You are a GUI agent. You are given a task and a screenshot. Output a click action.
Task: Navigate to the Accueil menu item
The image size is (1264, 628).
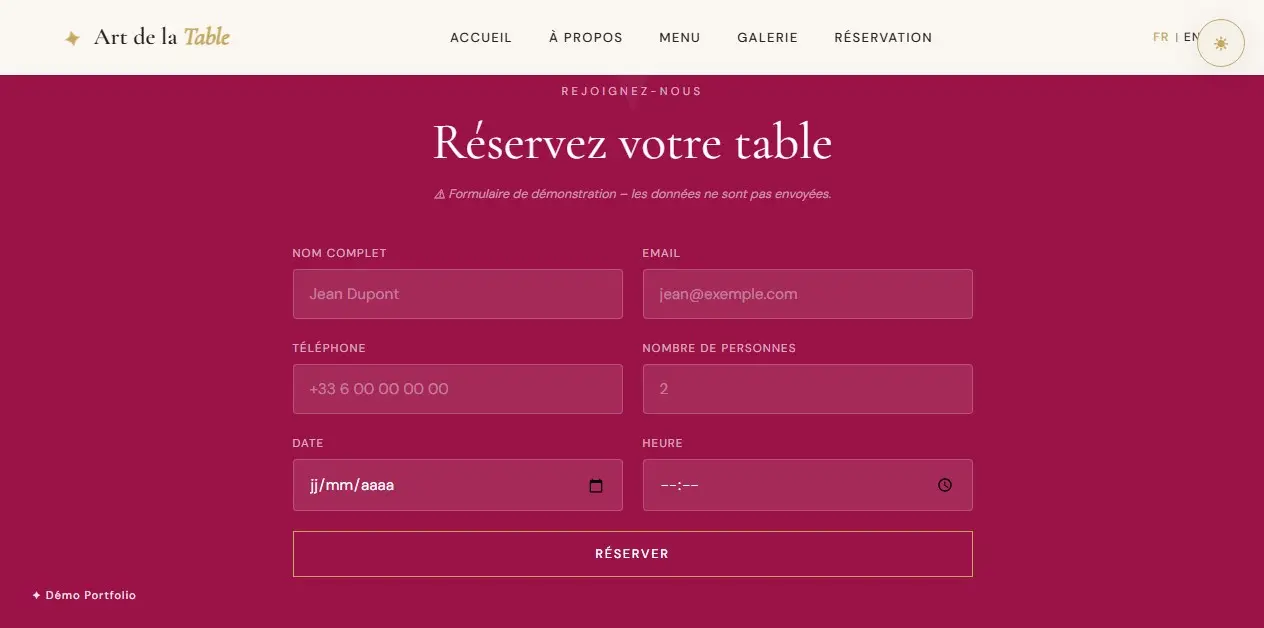coord(480,37)
